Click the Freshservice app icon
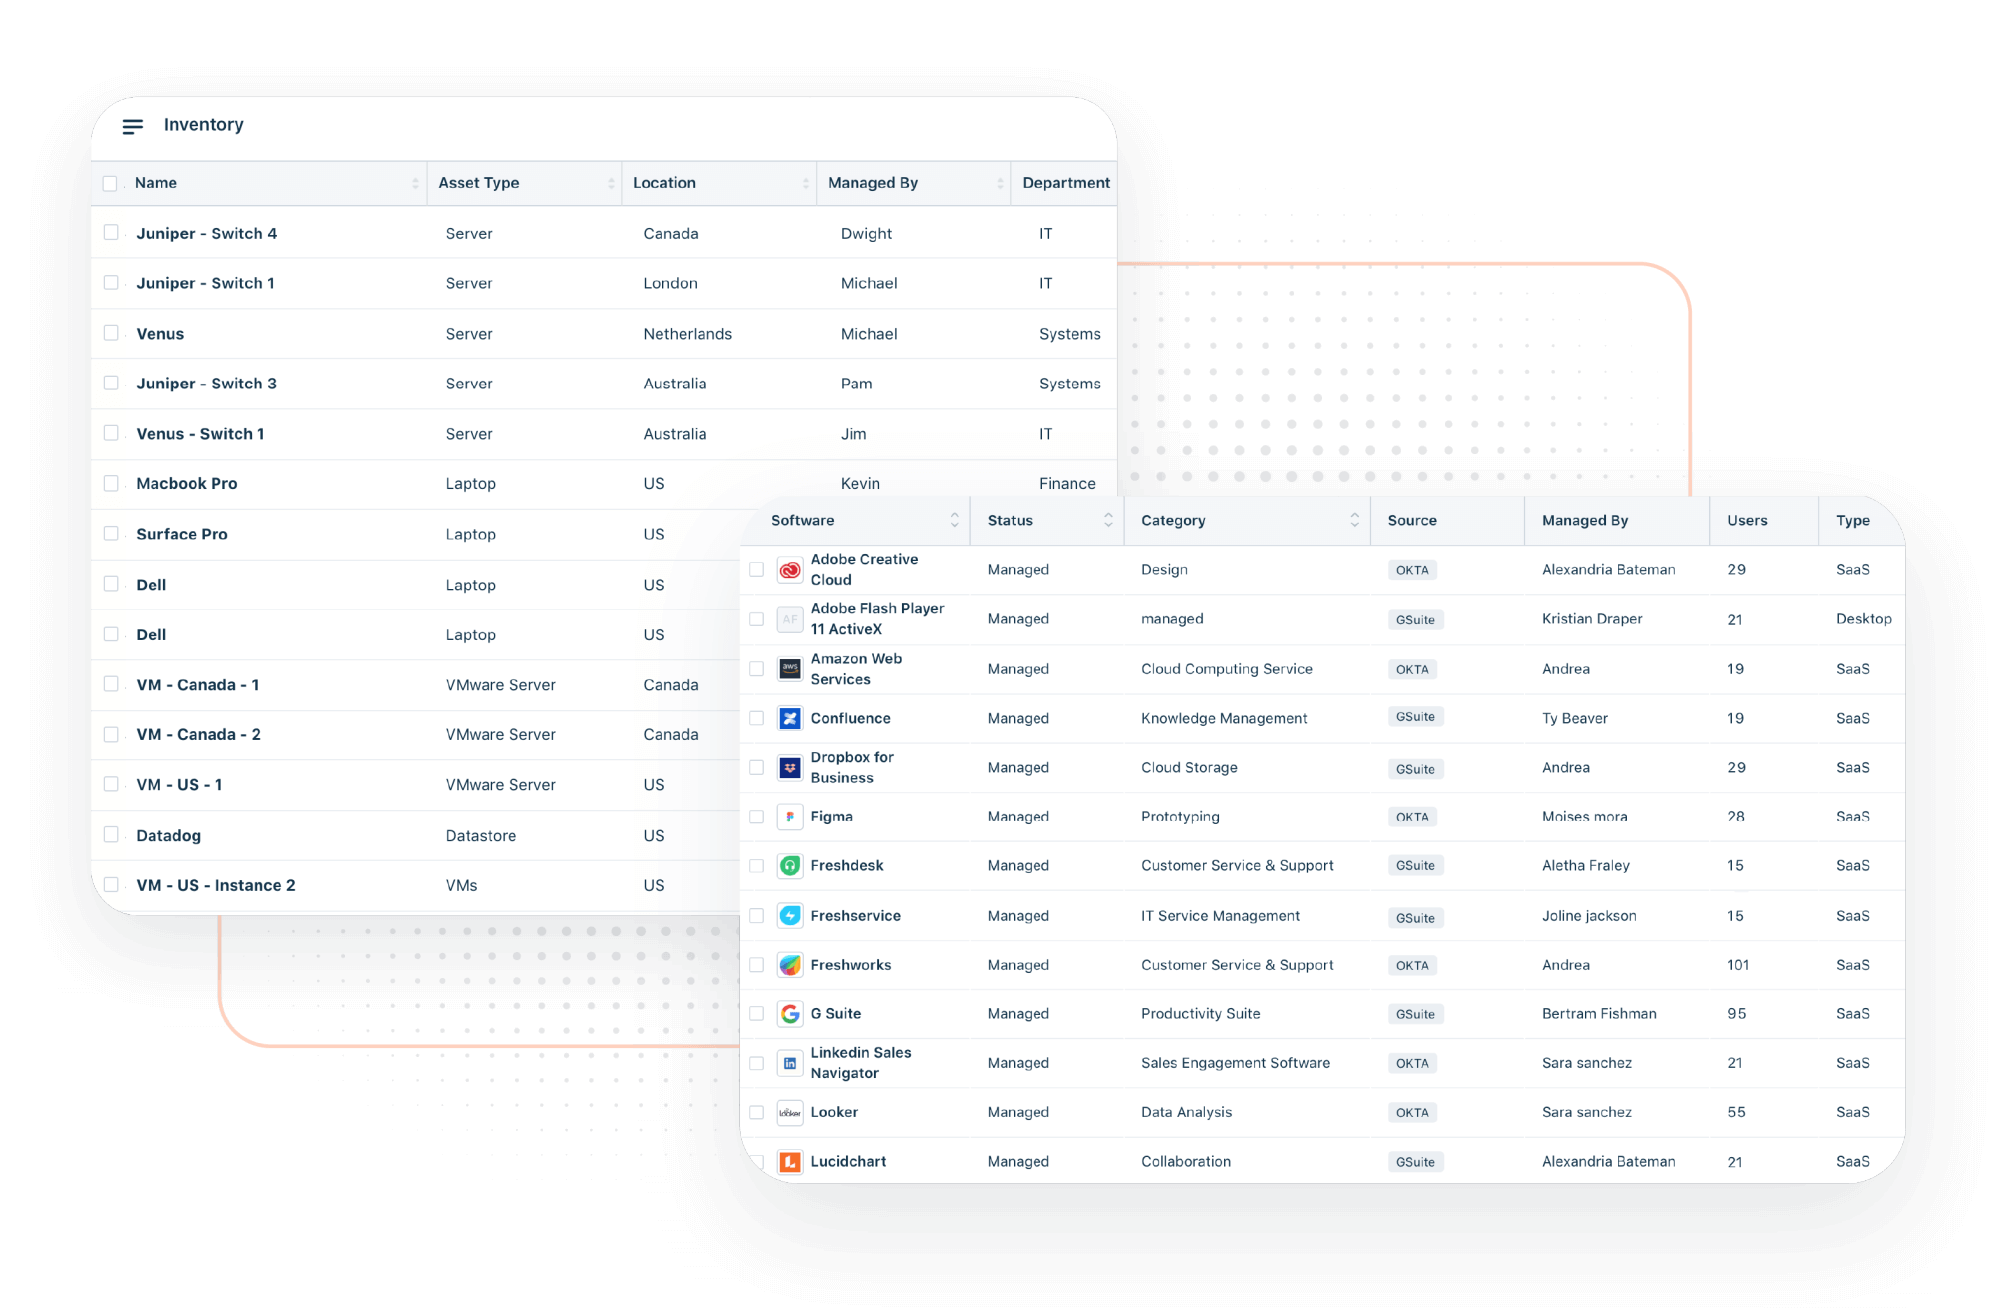2000x1313 pixels. [x=790, y=916]
